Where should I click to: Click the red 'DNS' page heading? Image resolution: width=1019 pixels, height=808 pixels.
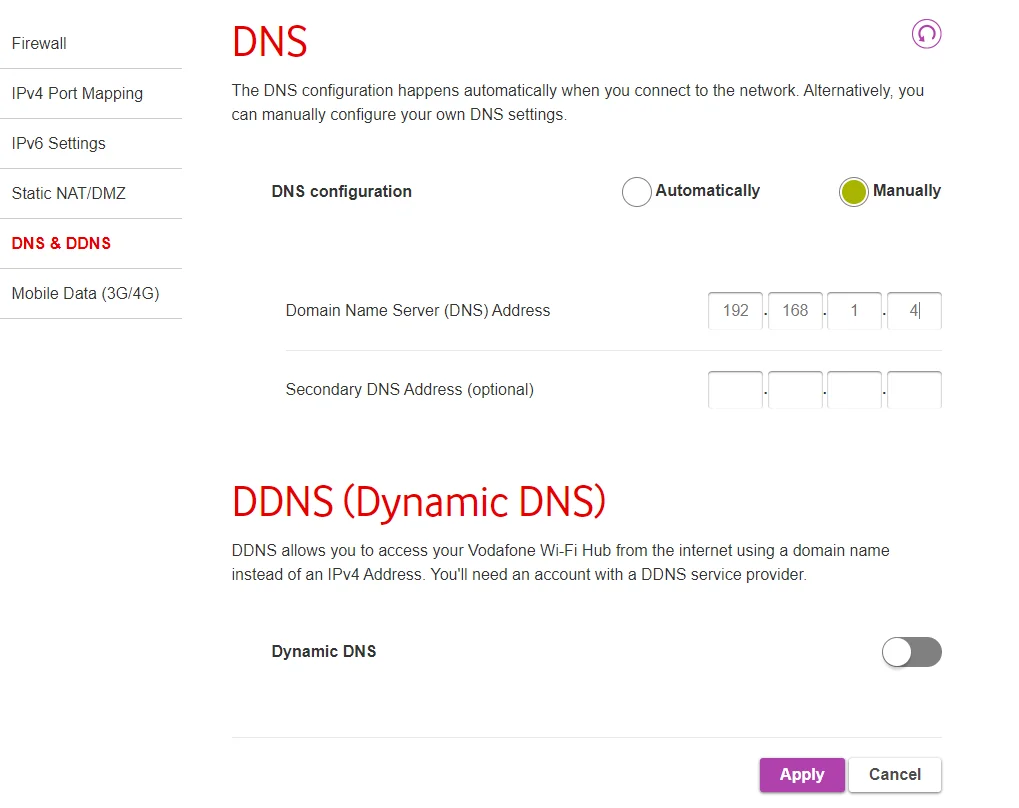[x=270, y=42]
